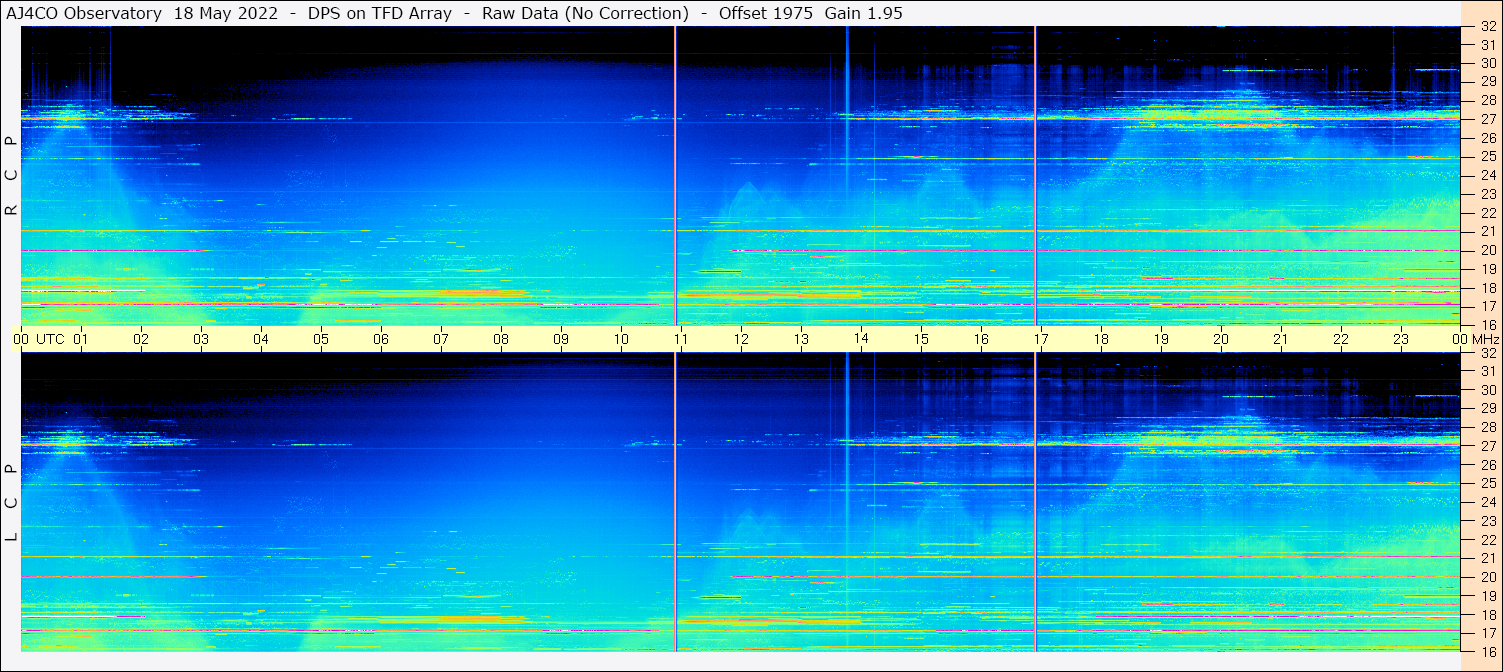
Task: Click the 05 hour mark on the time axis
Action: (321, 339)
